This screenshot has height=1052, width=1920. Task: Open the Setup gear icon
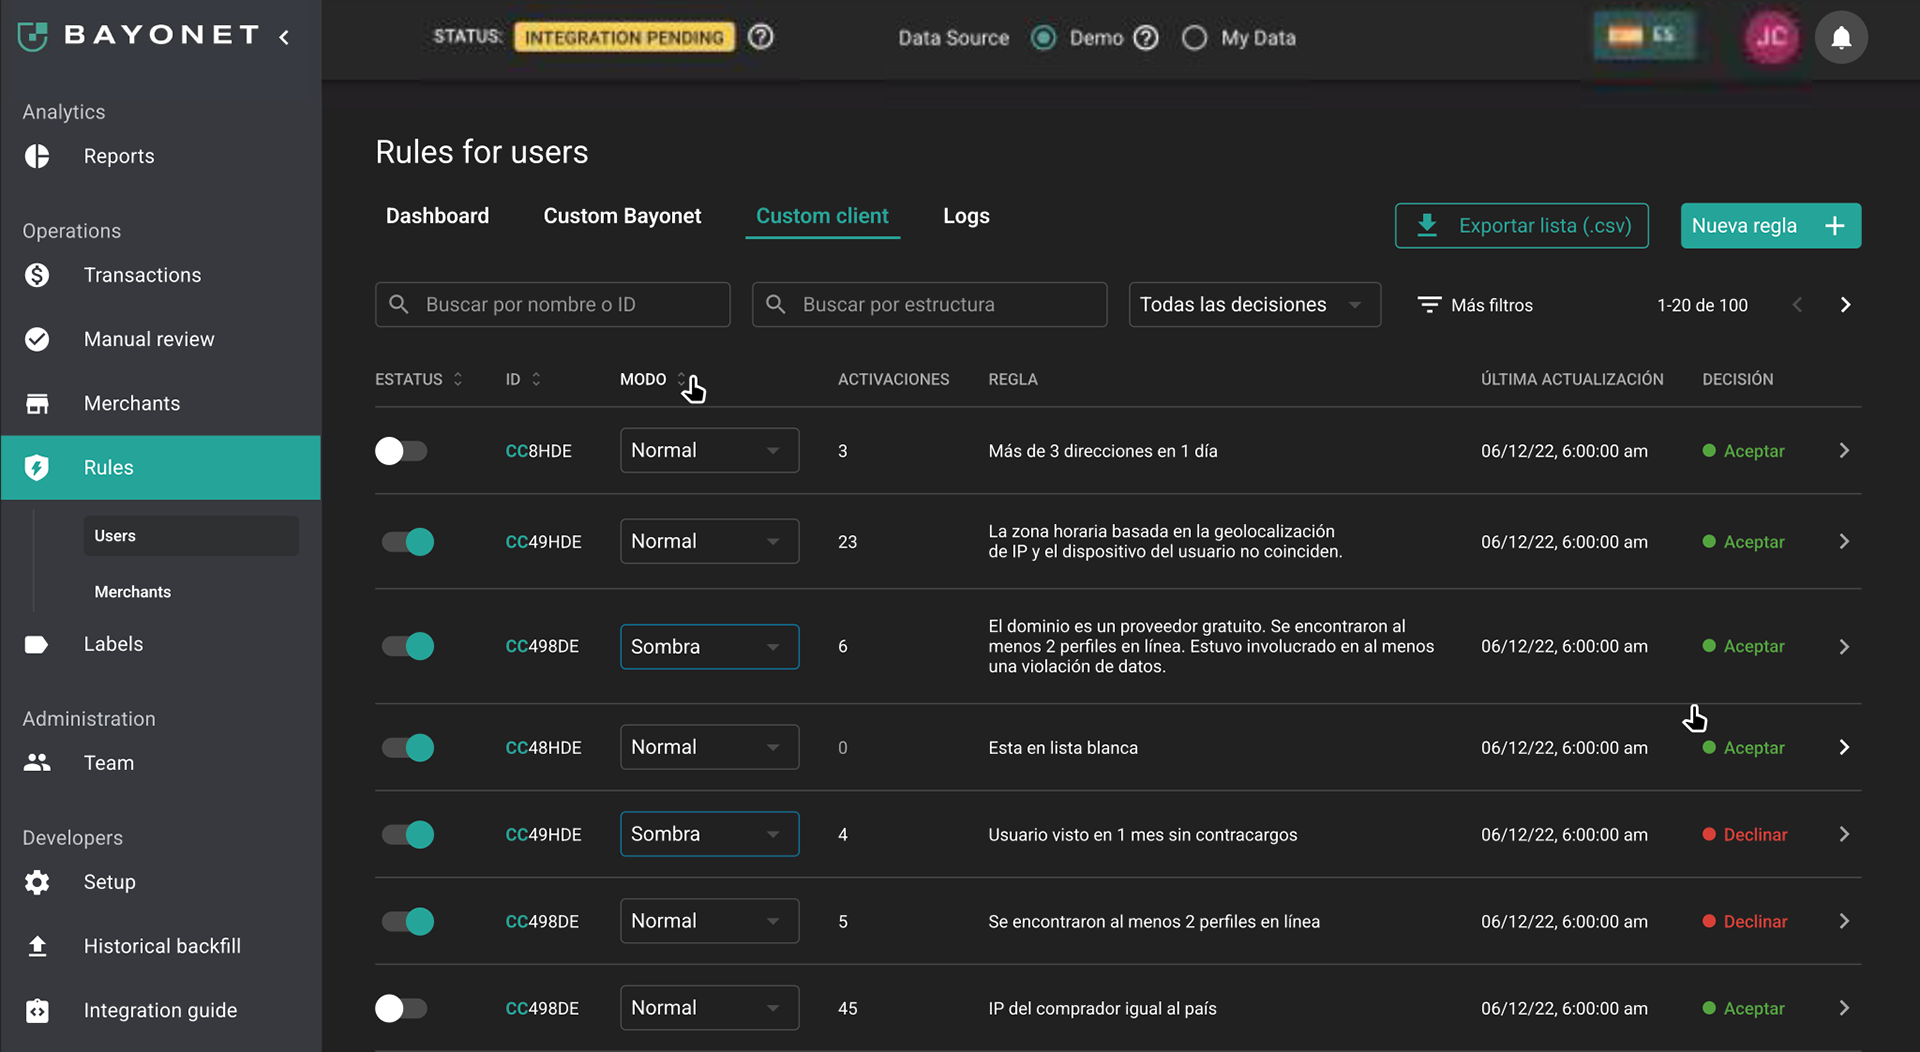coord(37,882)
